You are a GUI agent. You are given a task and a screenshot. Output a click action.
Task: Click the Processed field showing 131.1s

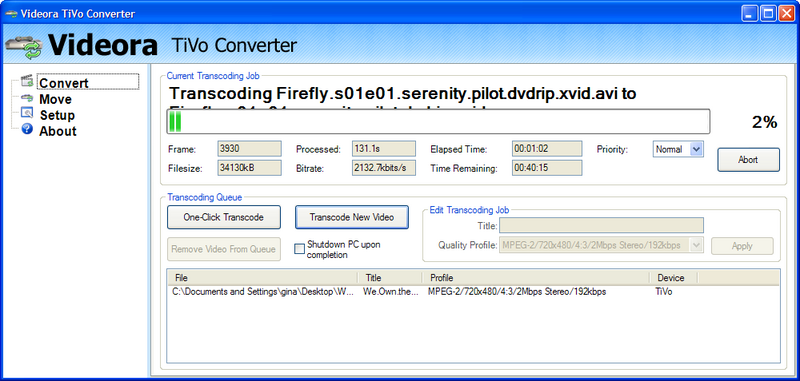tap(384, 149)
